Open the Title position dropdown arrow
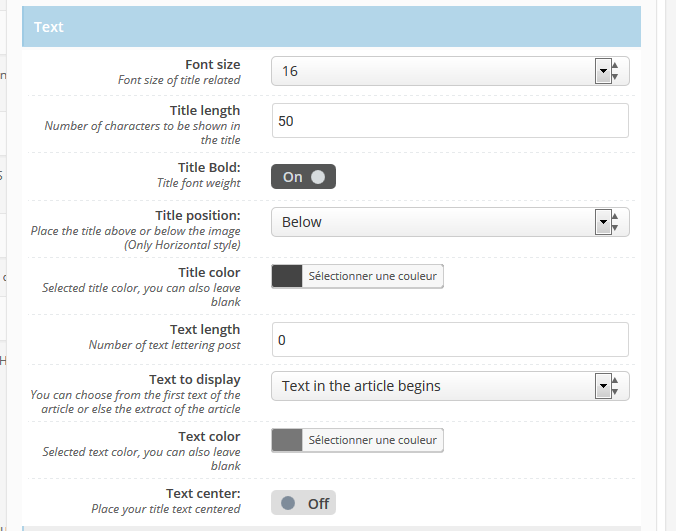676x531 pixels. tap(603, 222)
